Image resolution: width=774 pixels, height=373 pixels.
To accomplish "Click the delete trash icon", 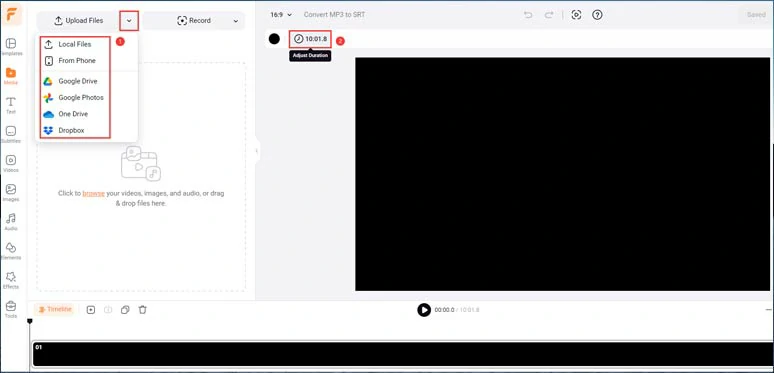I will pos(143,310).
